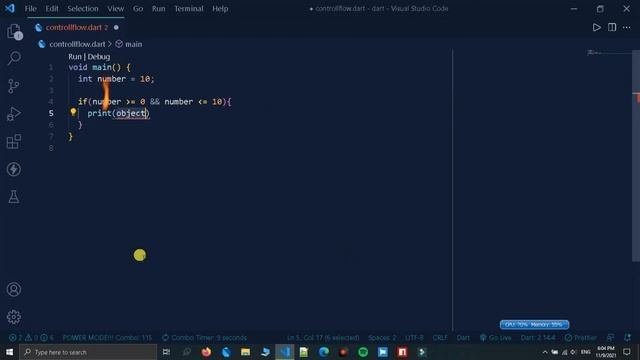Open the File menu

(31, 9)
